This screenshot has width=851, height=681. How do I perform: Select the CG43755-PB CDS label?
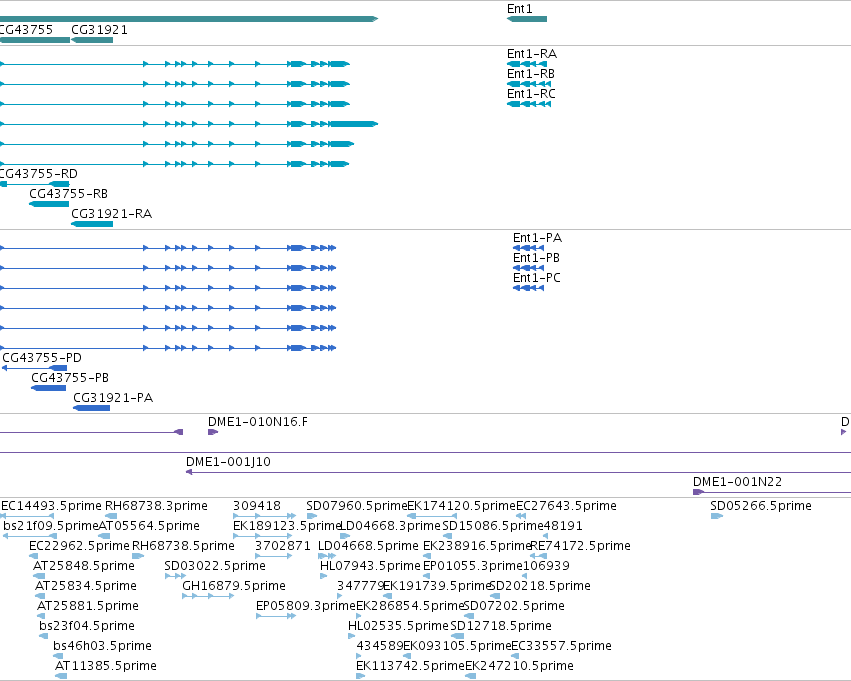pyautogui.click(x=70, y=378)
